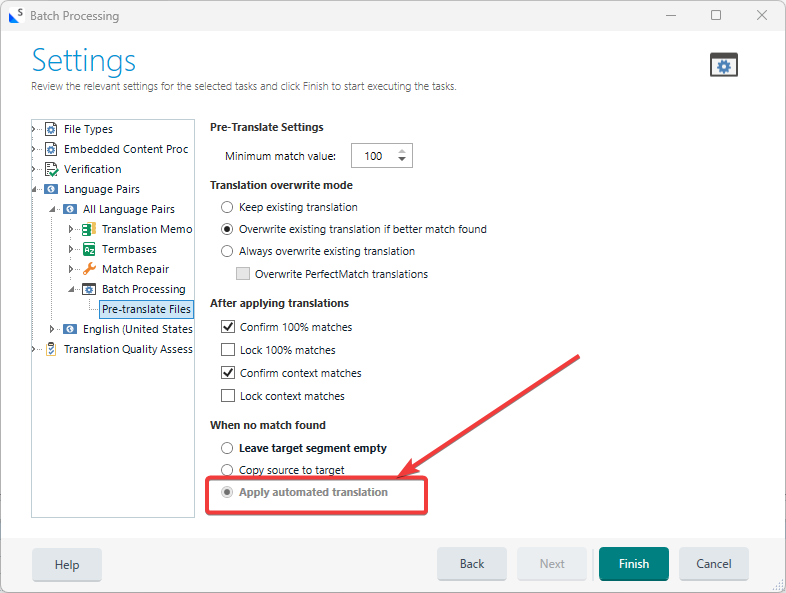Click the Translation Memory green icon

(89, 229)
